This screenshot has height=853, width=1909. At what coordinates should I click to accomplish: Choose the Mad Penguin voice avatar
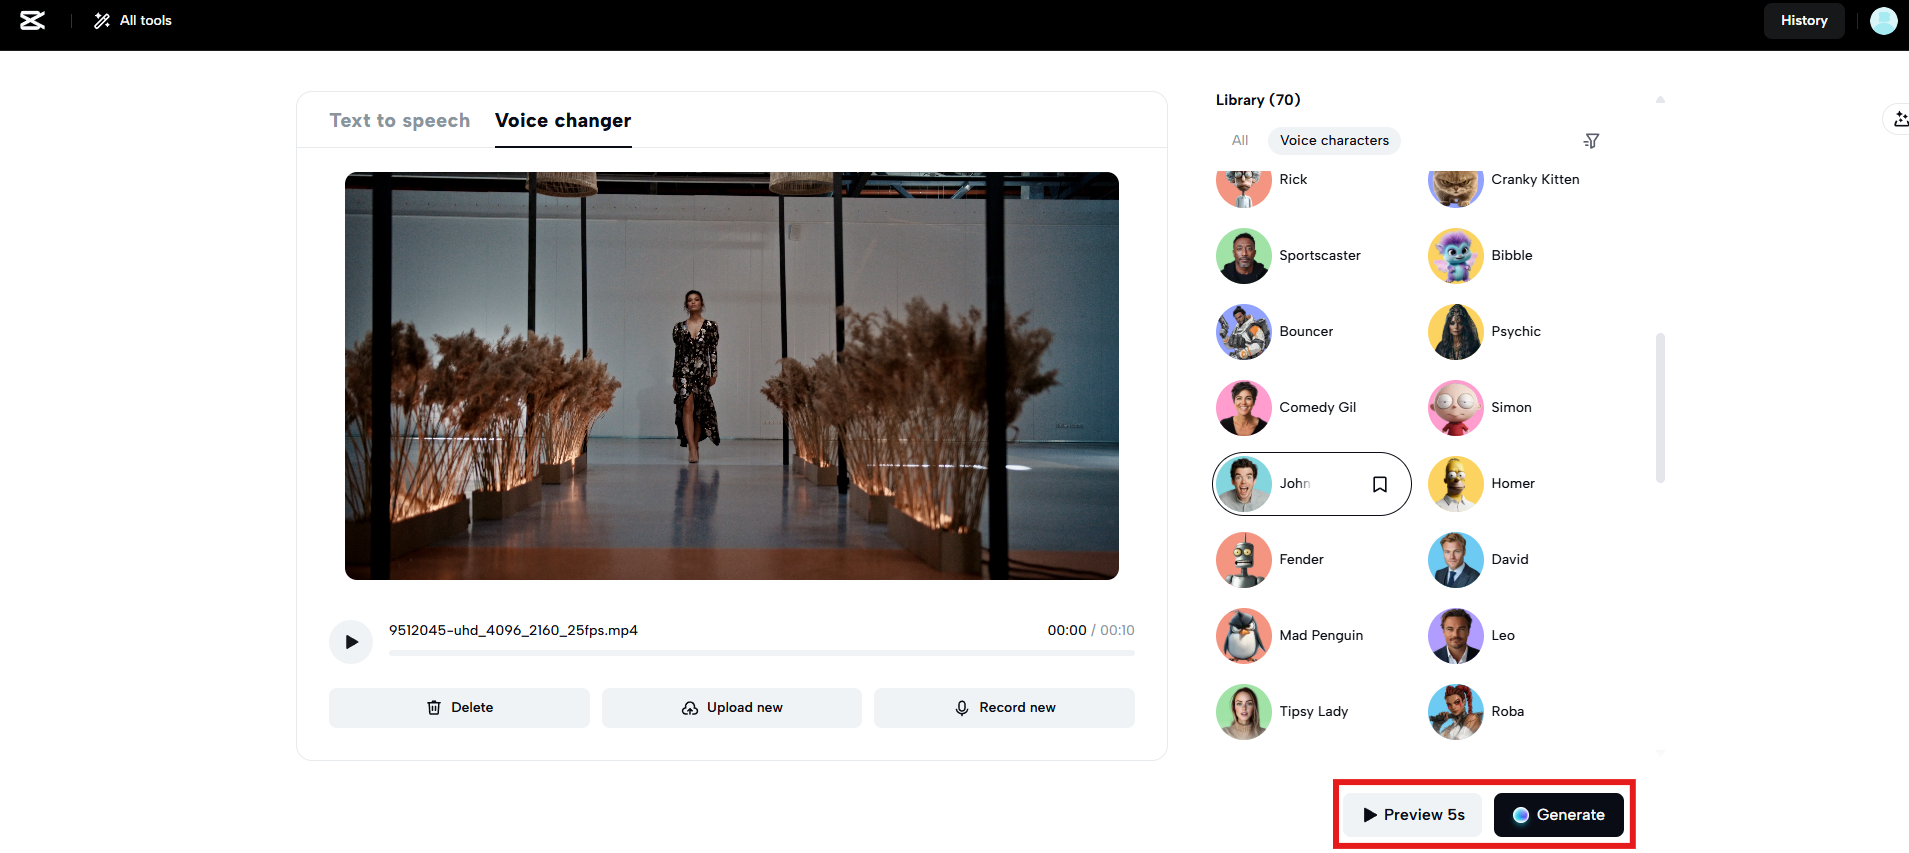pyautogui.click(x=1244, y=636)
